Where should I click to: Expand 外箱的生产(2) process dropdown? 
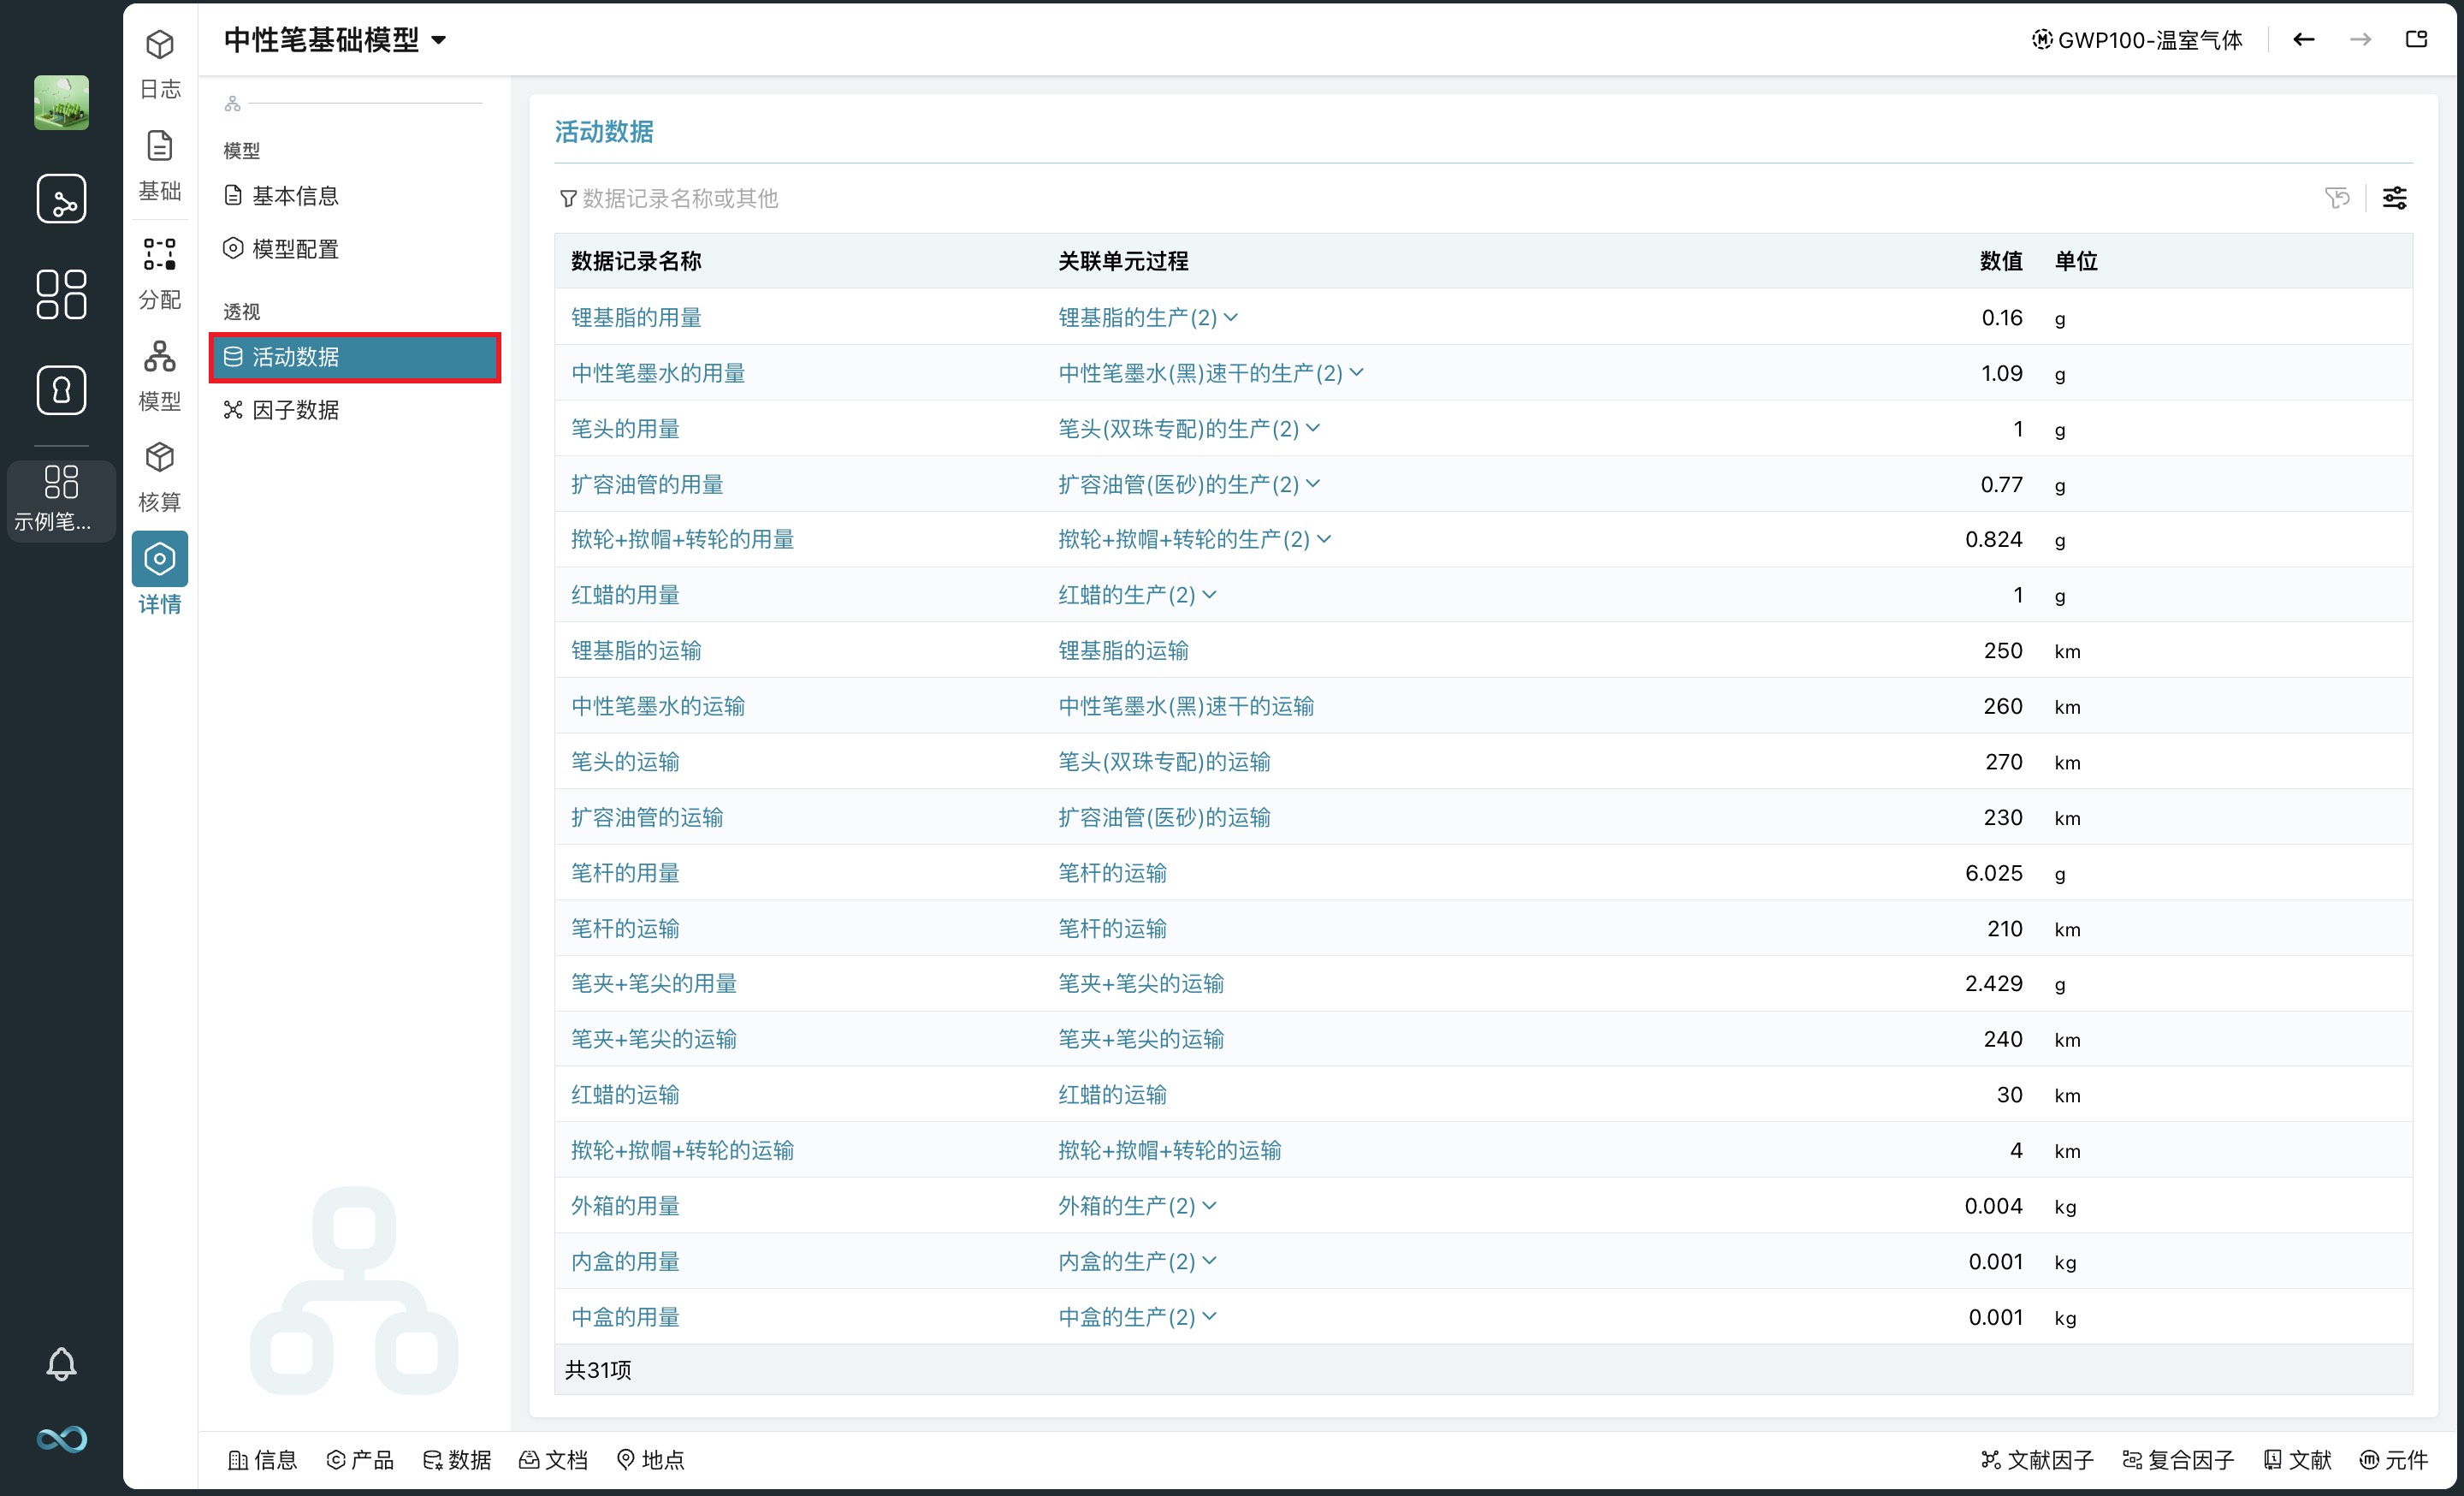(x=1209, y=1205)
